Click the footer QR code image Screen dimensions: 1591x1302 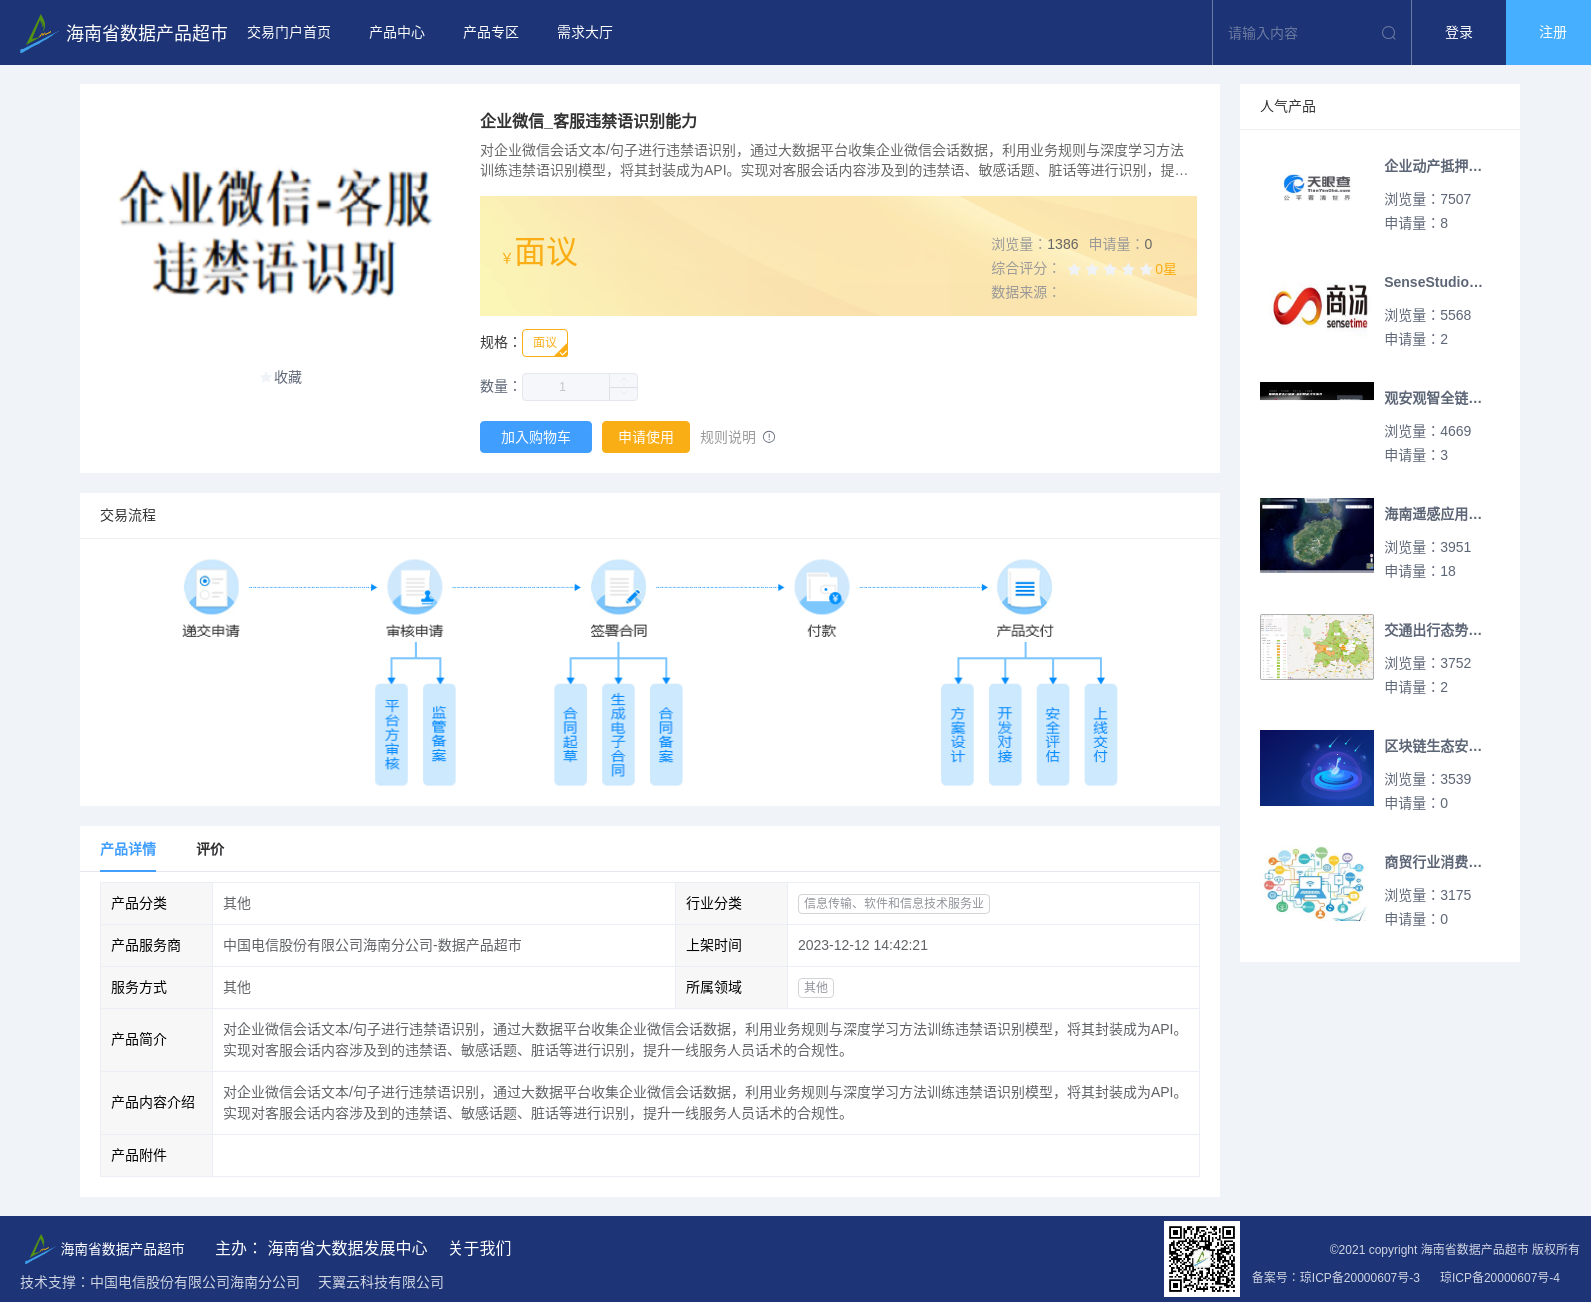pos(1202,1259)
